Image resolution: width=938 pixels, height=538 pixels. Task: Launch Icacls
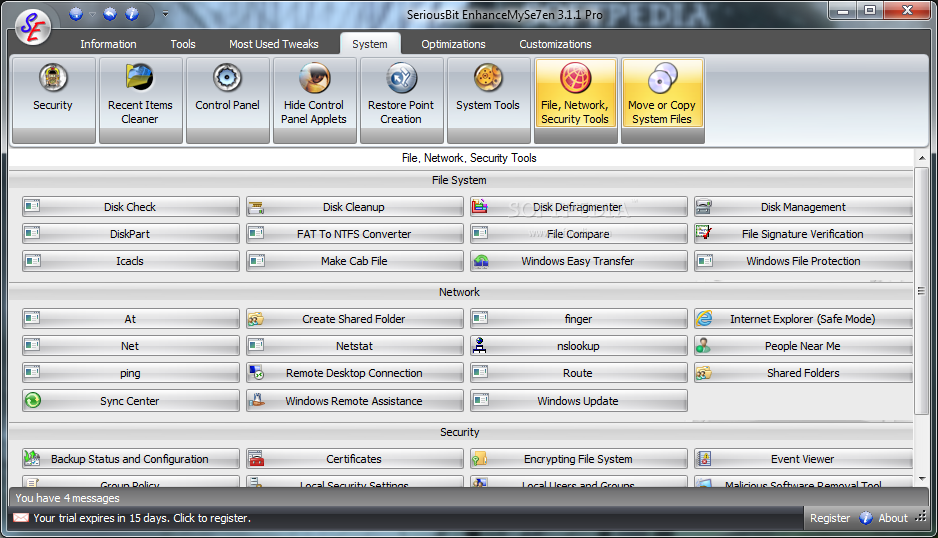click(130, 261)
